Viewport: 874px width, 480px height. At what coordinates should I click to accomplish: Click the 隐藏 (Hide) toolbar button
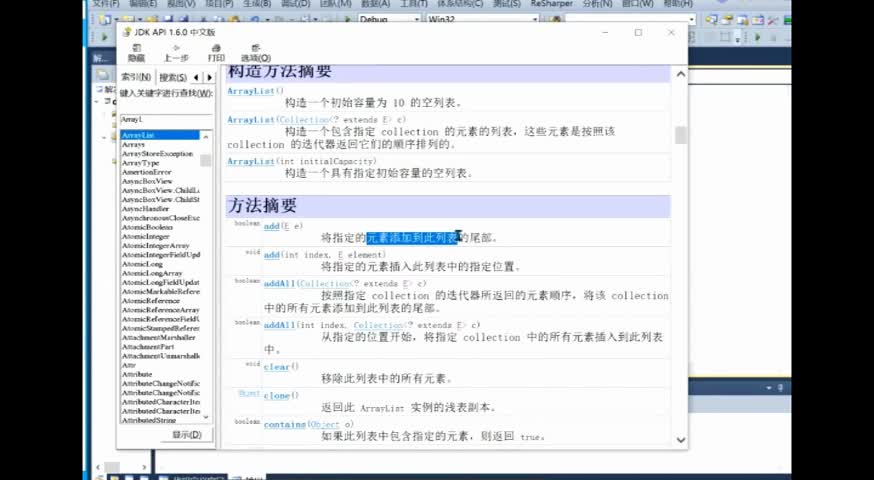click(x=137, y=53)
